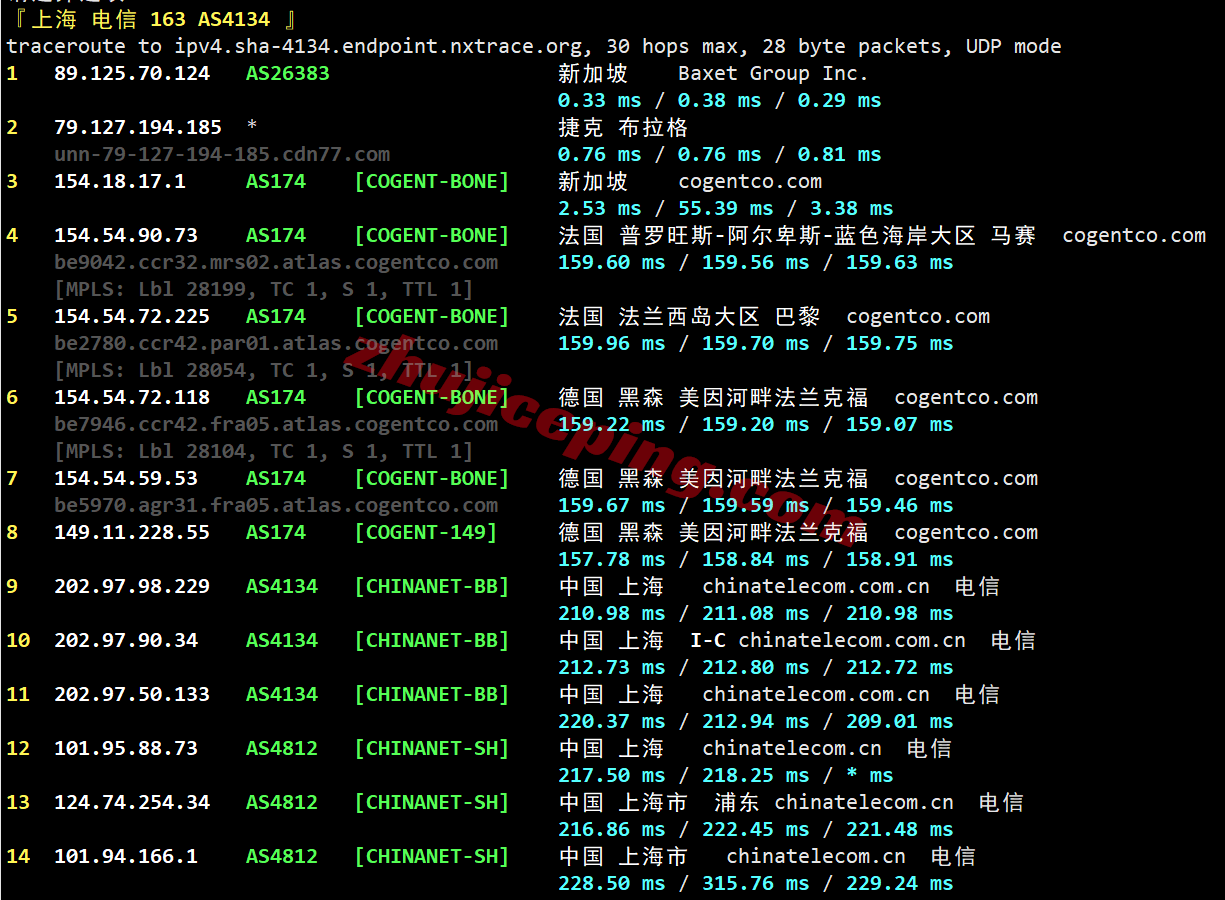The width and height of the screenshot is (1225, 900).
Task: Click IP 154.54.59.53 in hop 7
Action: tap(126, 478)
